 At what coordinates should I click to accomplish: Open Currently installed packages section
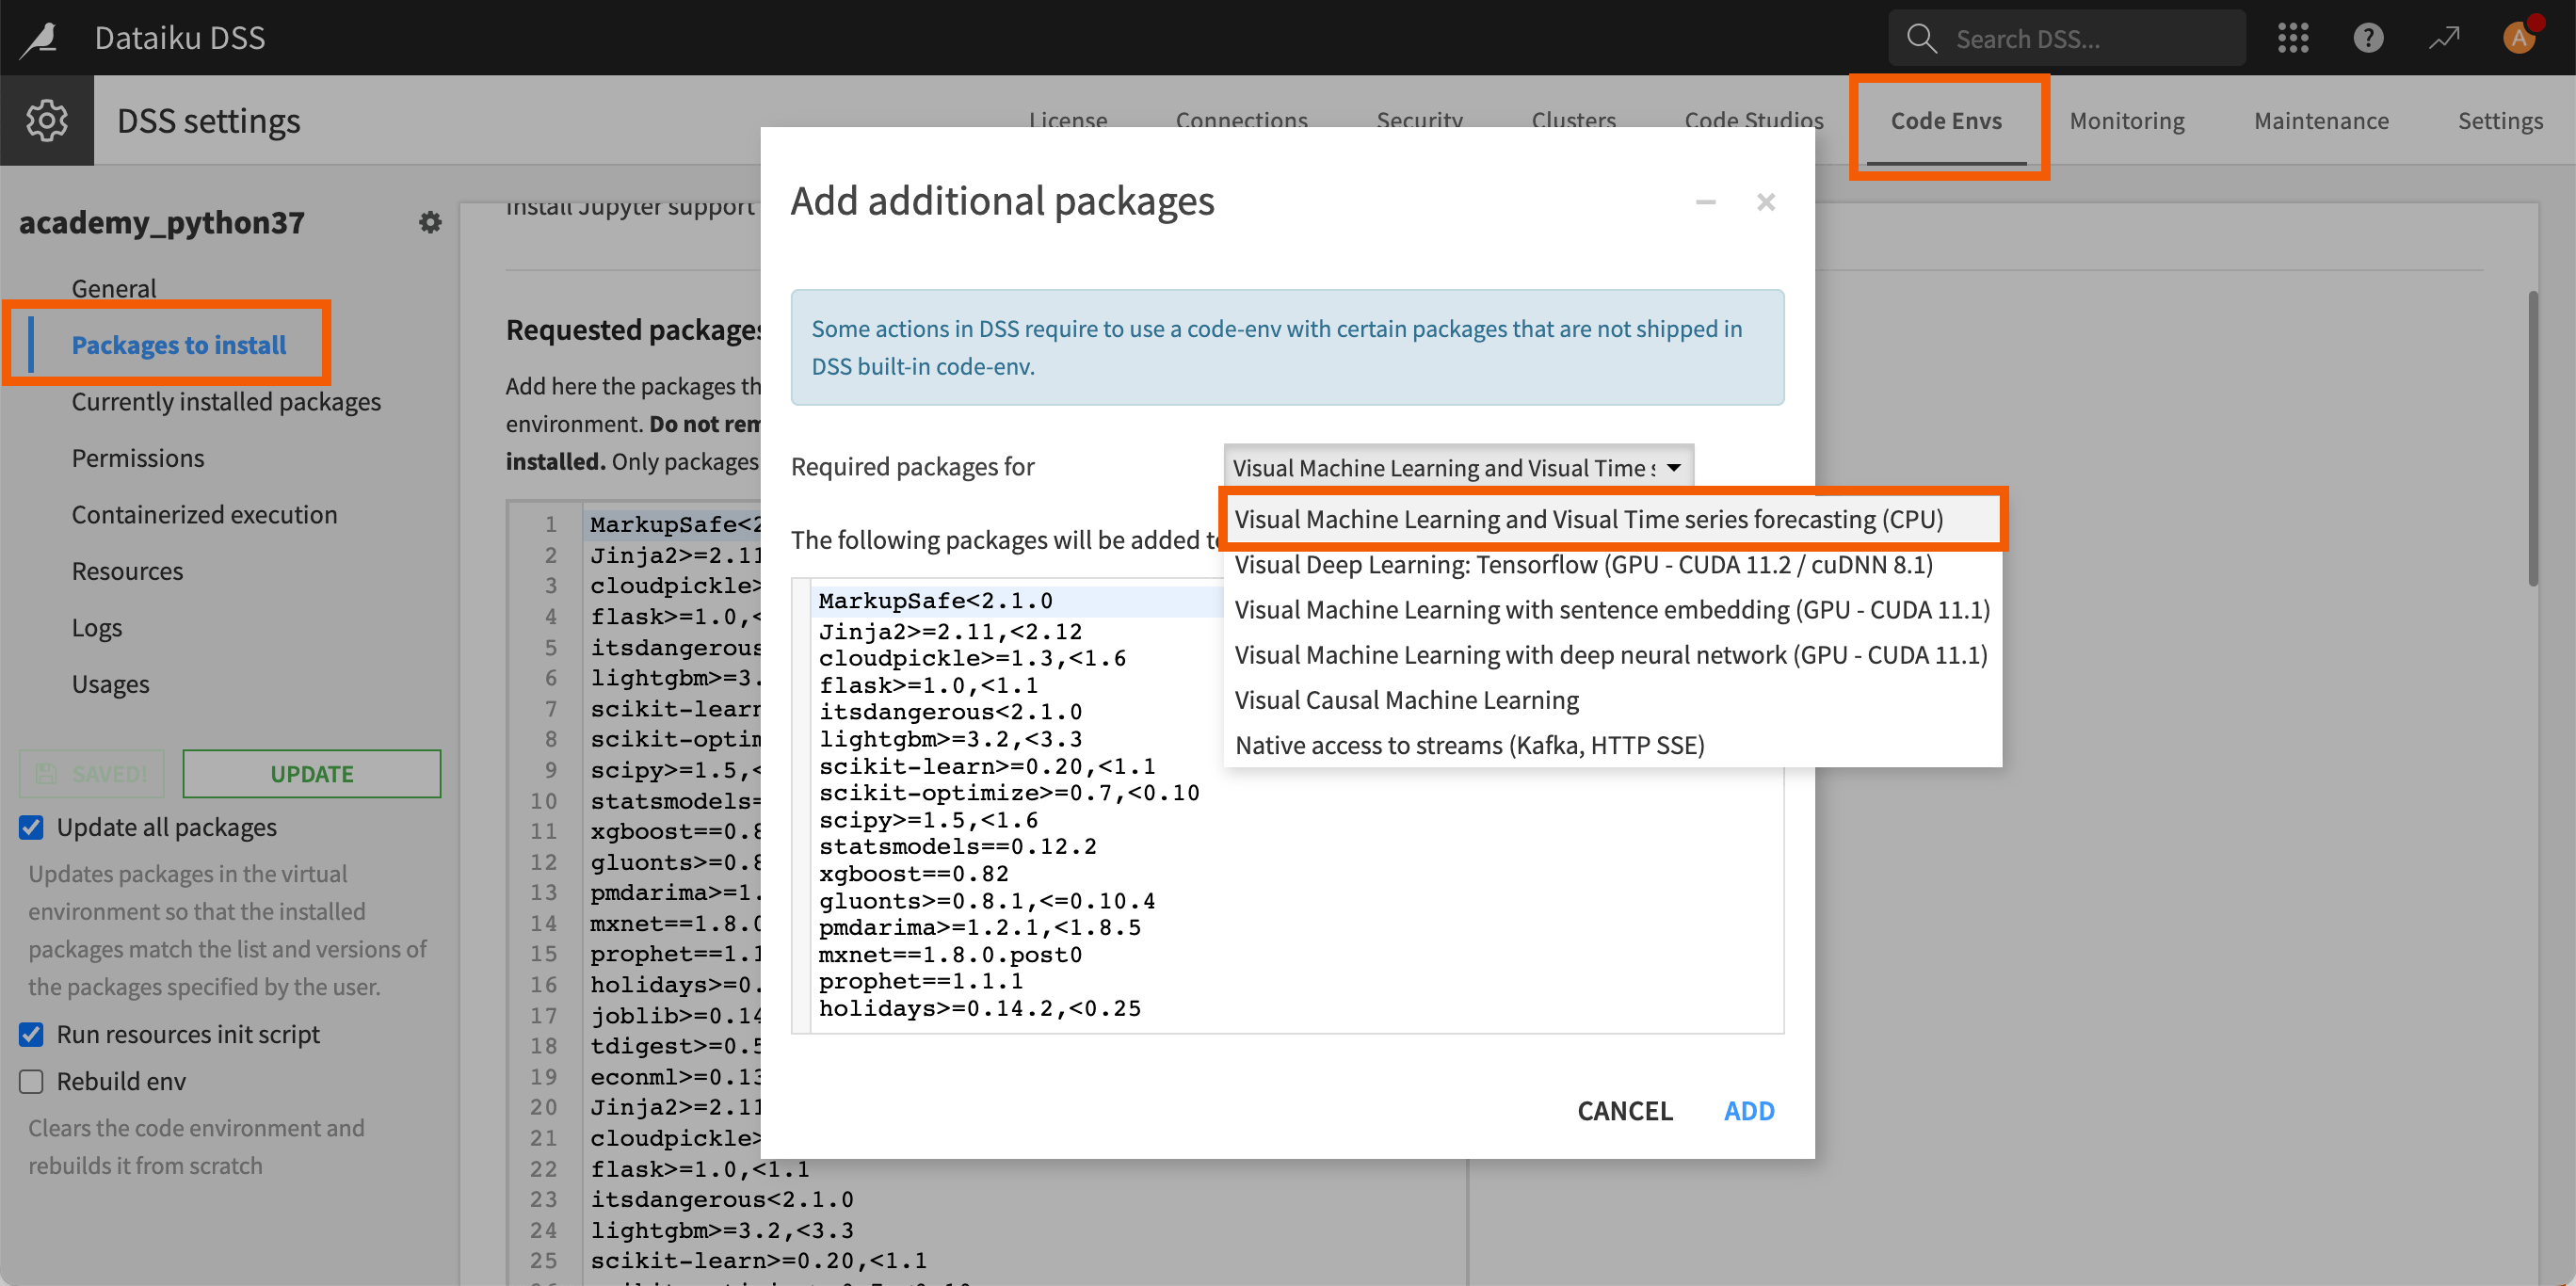(x=225, y=401)
